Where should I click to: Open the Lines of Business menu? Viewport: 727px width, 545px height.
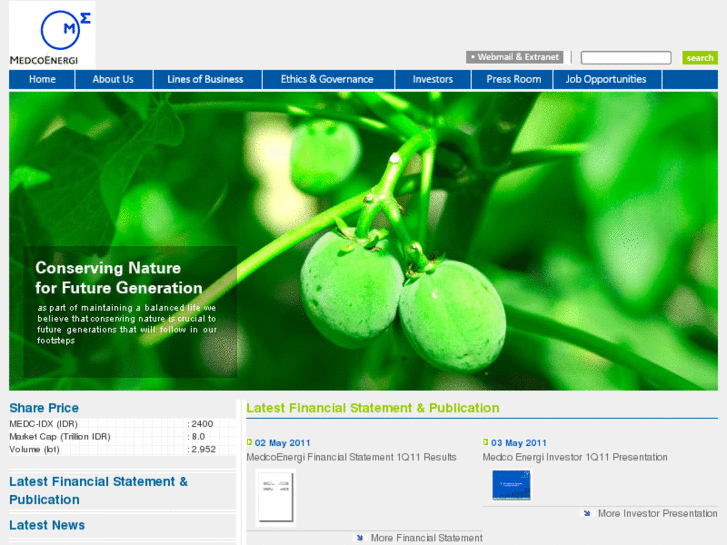pyautogui.click(x=205, y=79)
